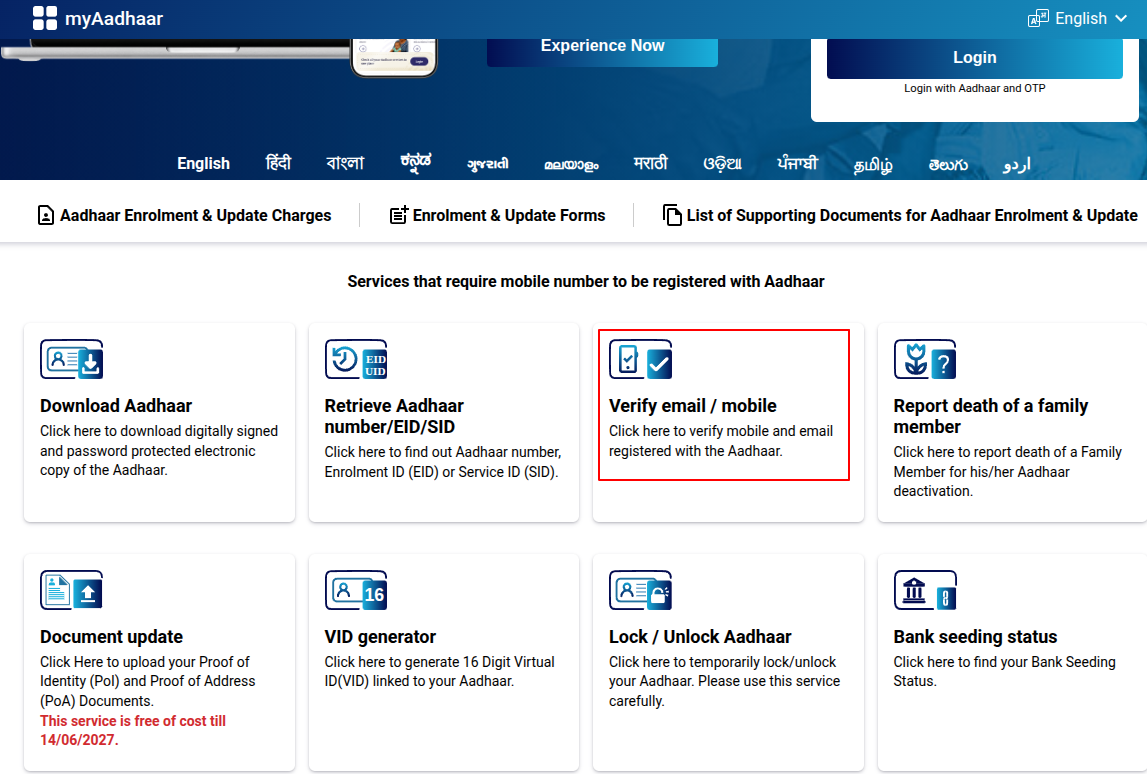Switch language to ਪੰਜਾਬੀ
Viewport: 1147px width, 774px height.
click(797, 162)
